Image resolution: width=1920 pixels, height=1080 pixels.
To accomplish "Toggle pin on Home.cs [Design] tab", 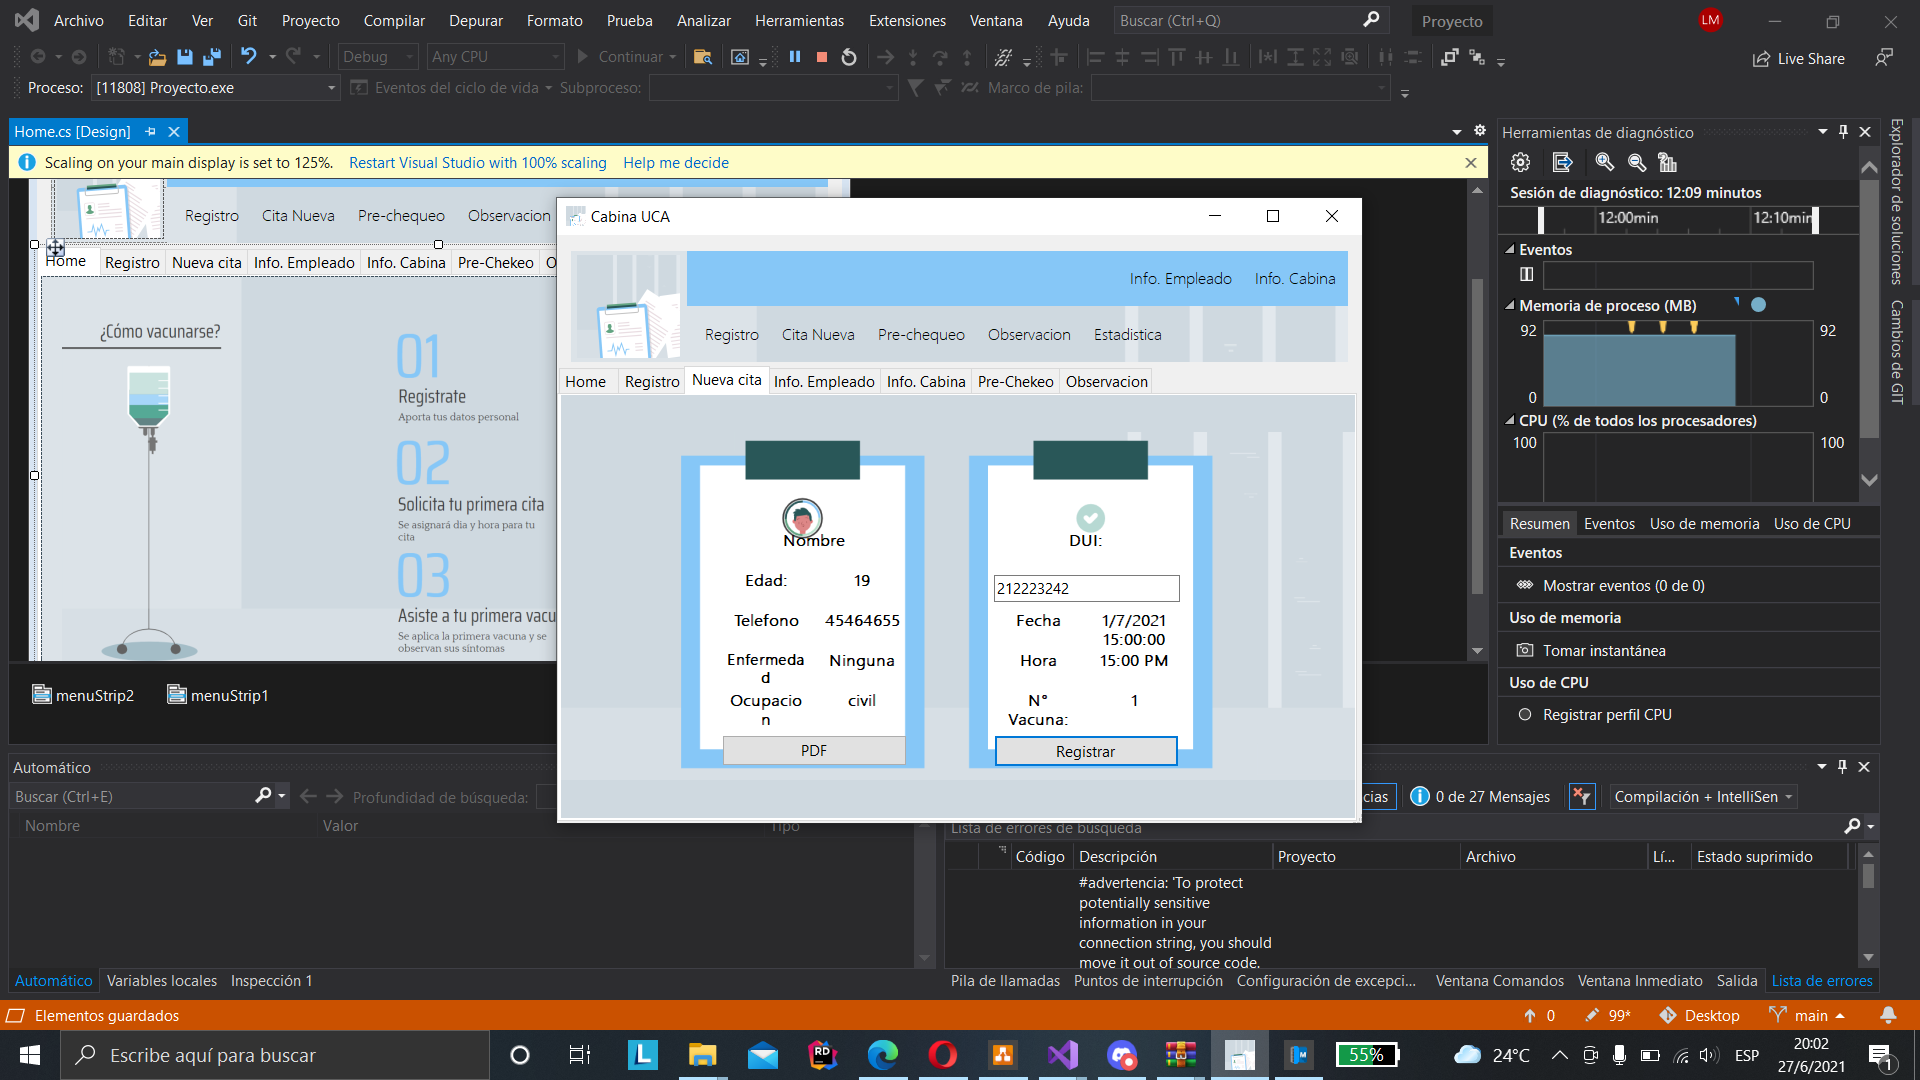I will point(151,131).
